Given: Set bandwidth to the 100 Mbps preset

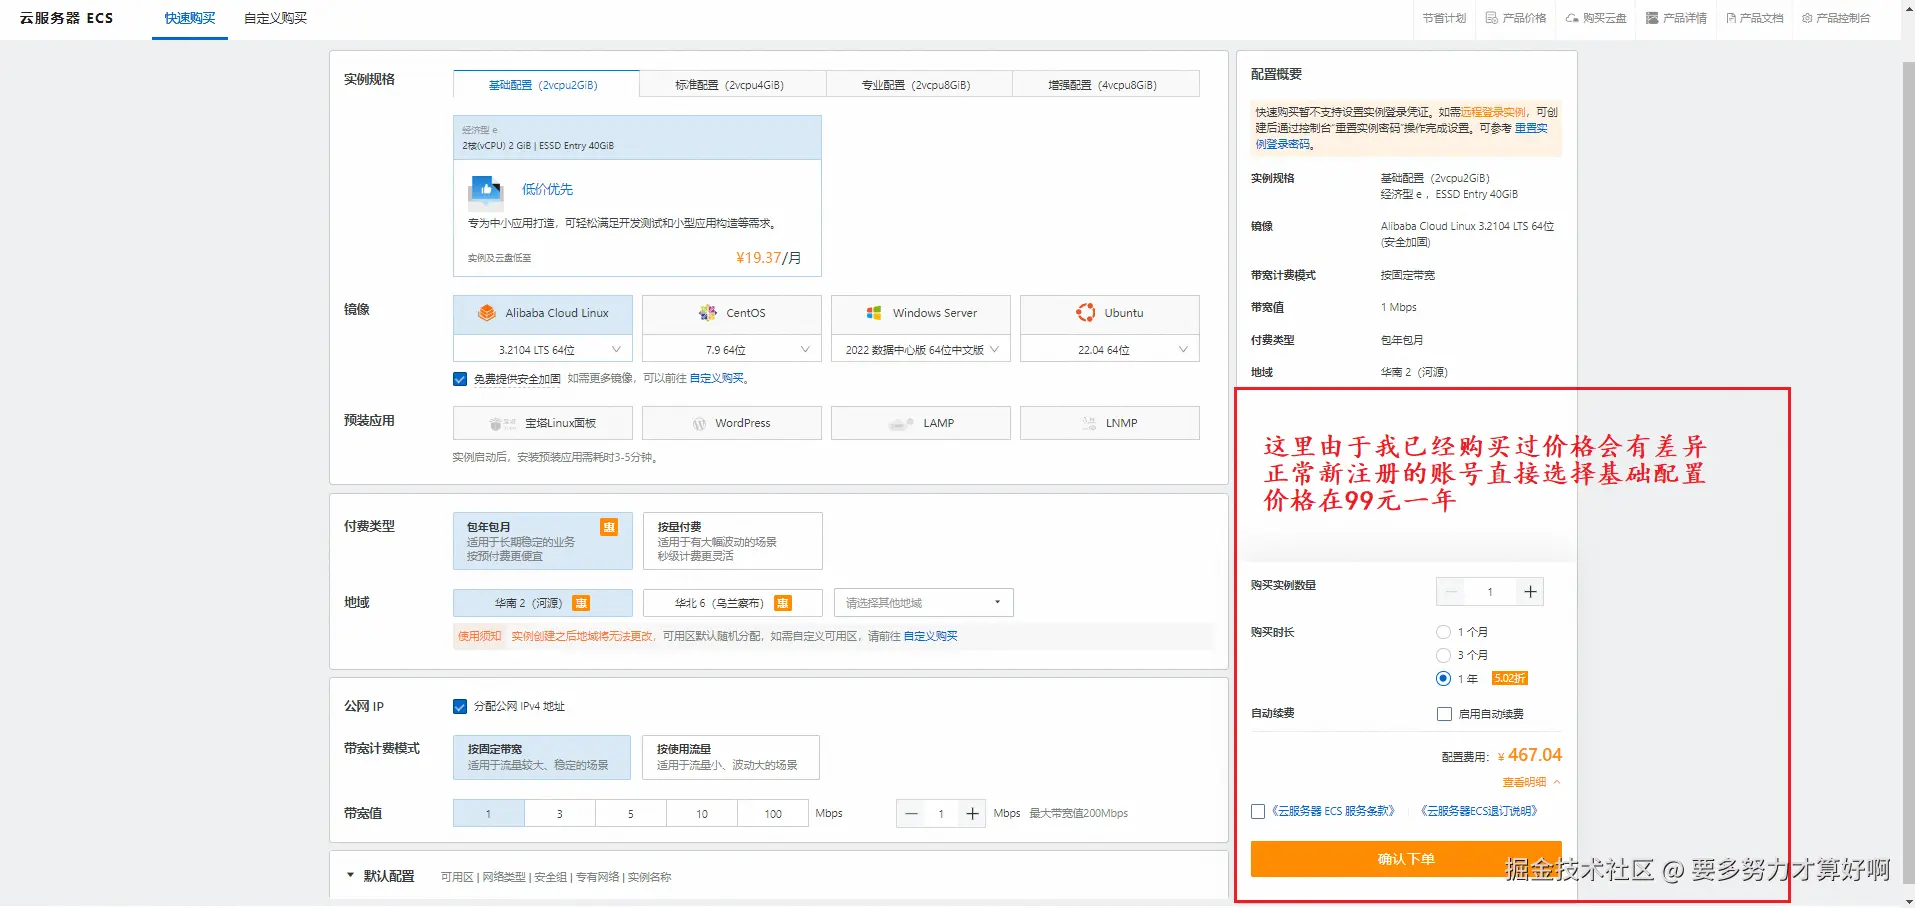Looking at the screenshot, I should (x=773, y=814).
